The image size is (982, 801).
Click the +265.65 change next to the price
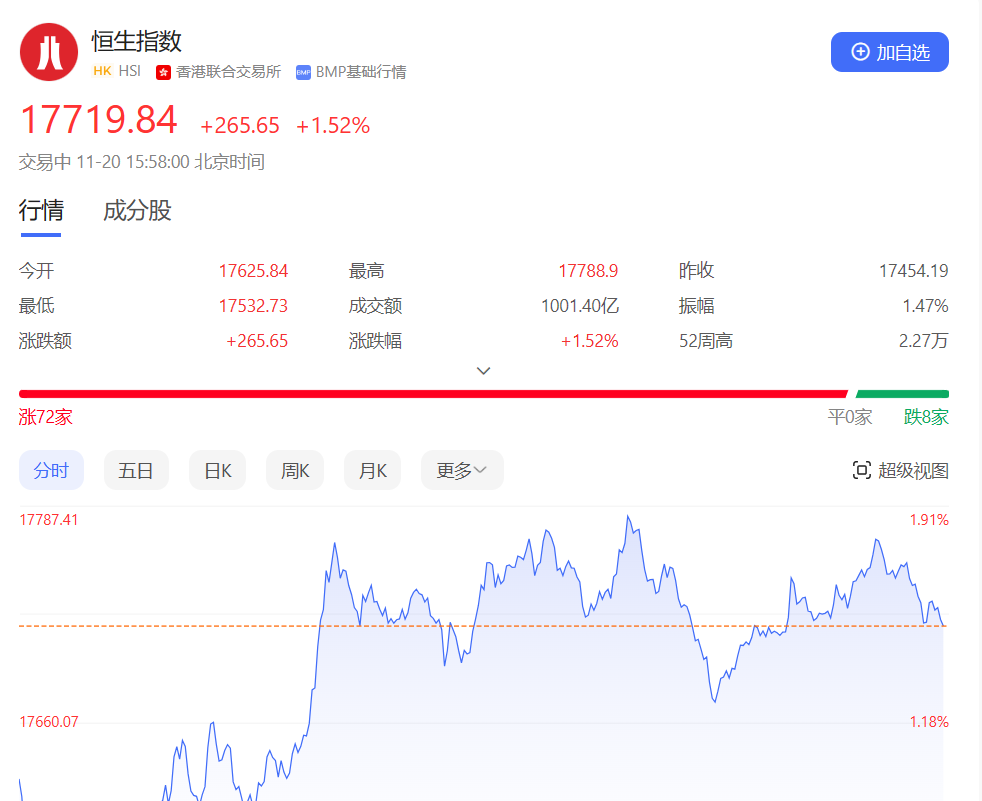tap(240, 125)
